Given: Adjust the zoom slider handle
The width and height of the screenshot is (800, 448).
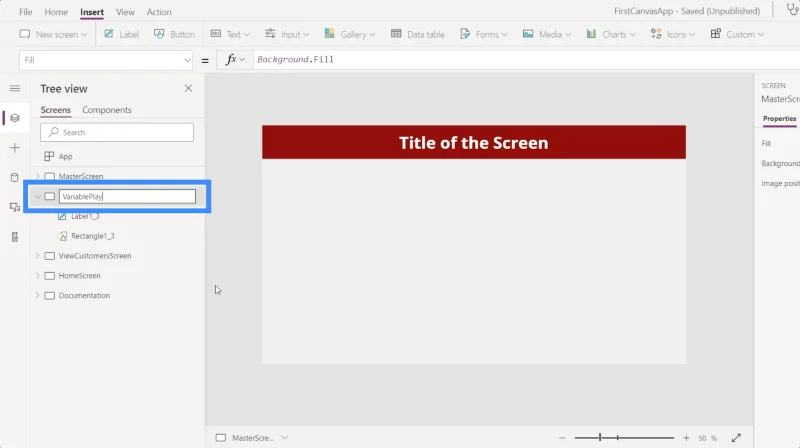Looking at the screenshot, I should point(600,437).
